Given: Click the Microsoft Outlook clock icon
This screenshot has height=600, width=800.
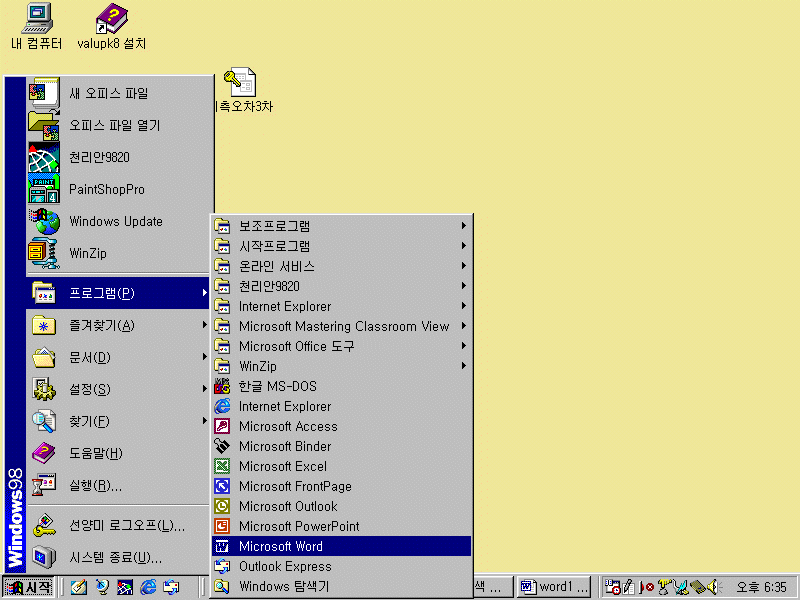Looking at the screenshot, I should pos(222,506).
